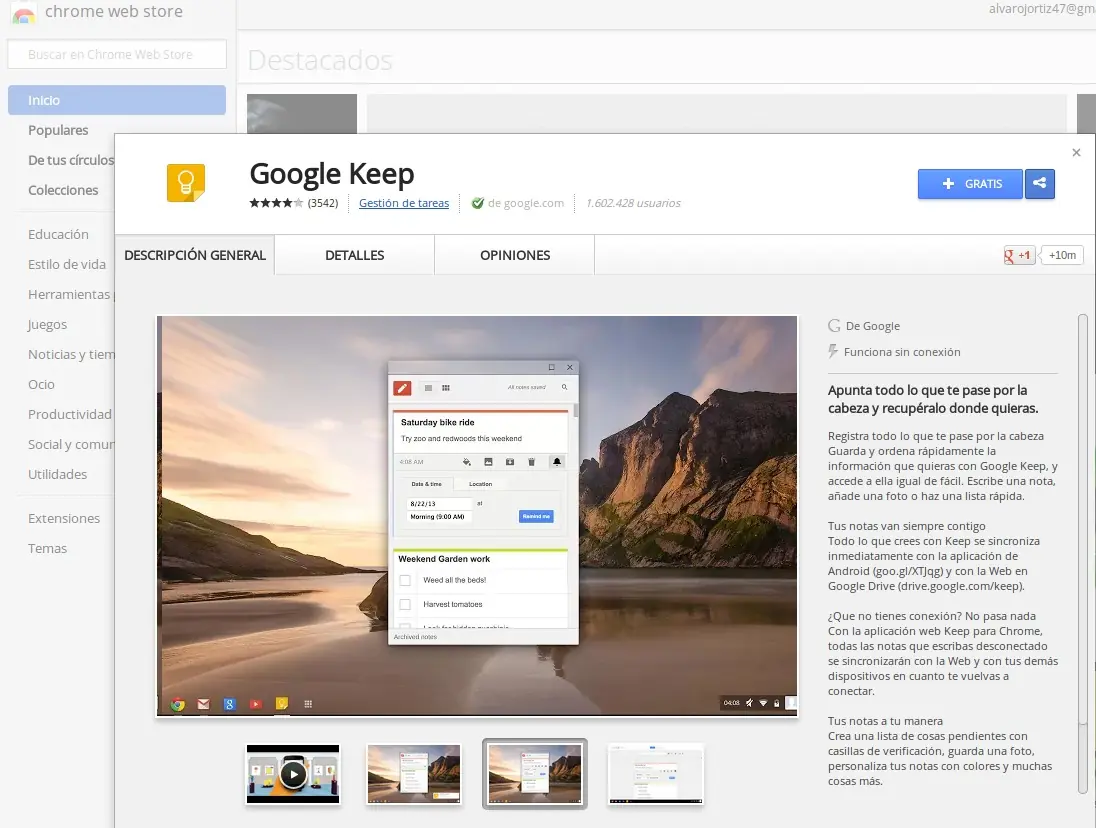1096x828 pixels.
Task: Choose the Social y comunicación category
Action: tap(71, 444)
